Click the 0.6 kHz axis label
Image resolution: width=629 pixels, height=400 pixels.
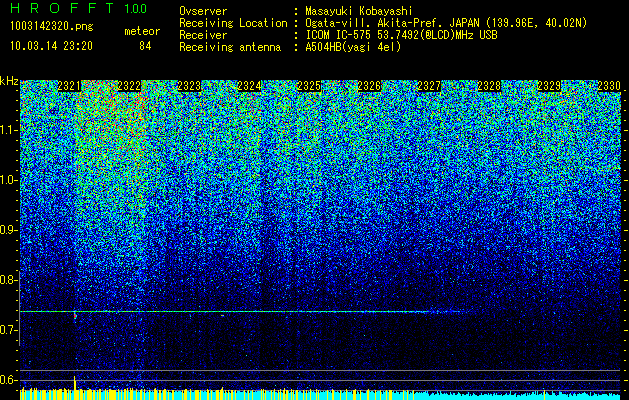coord(8,380)
